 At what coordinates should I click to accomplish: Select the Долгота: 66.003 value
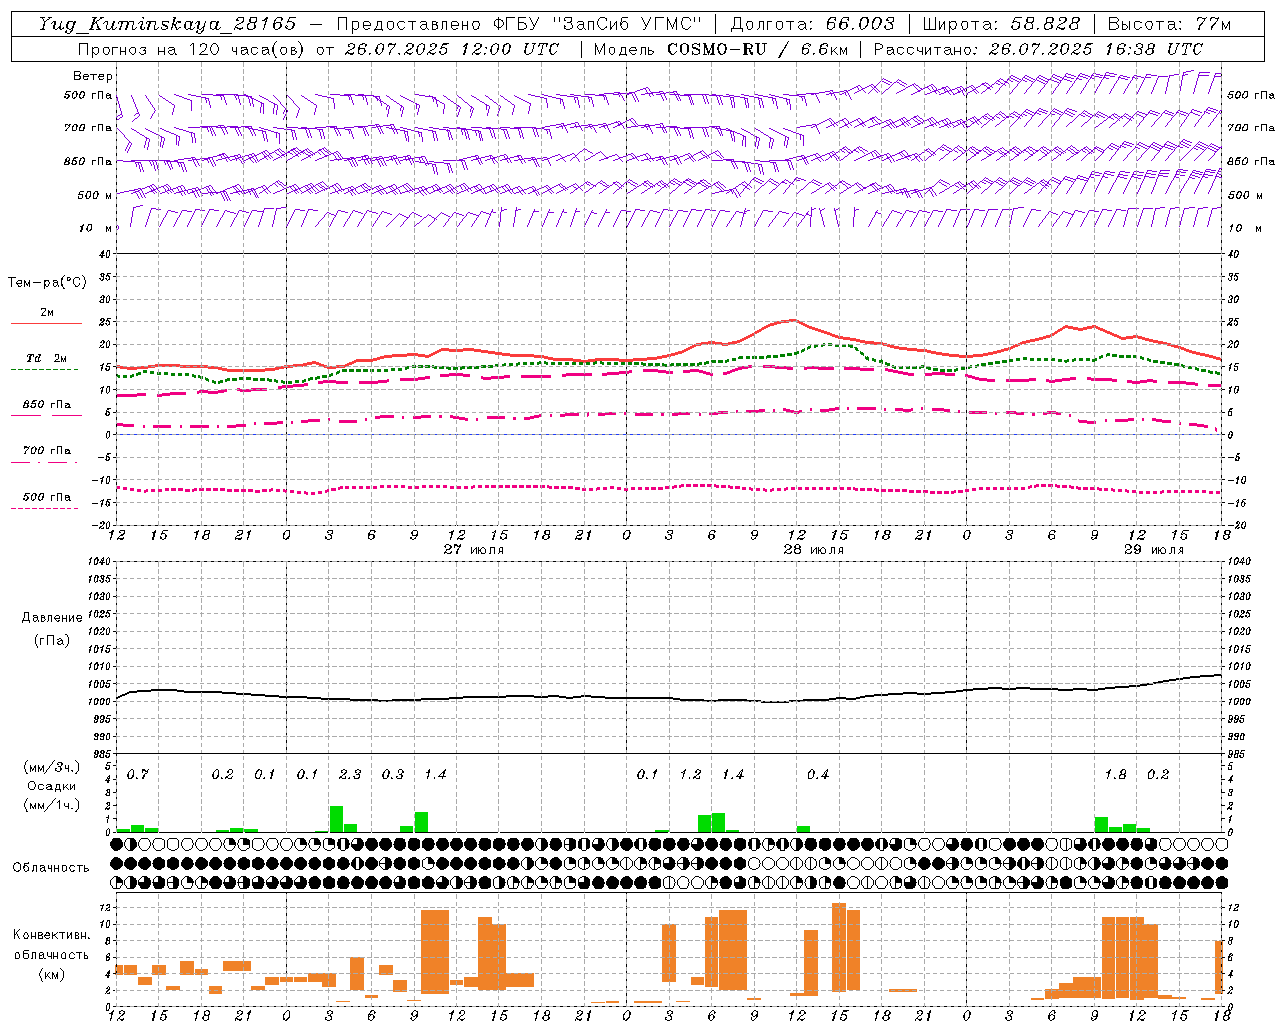click(x=812, y=24)
